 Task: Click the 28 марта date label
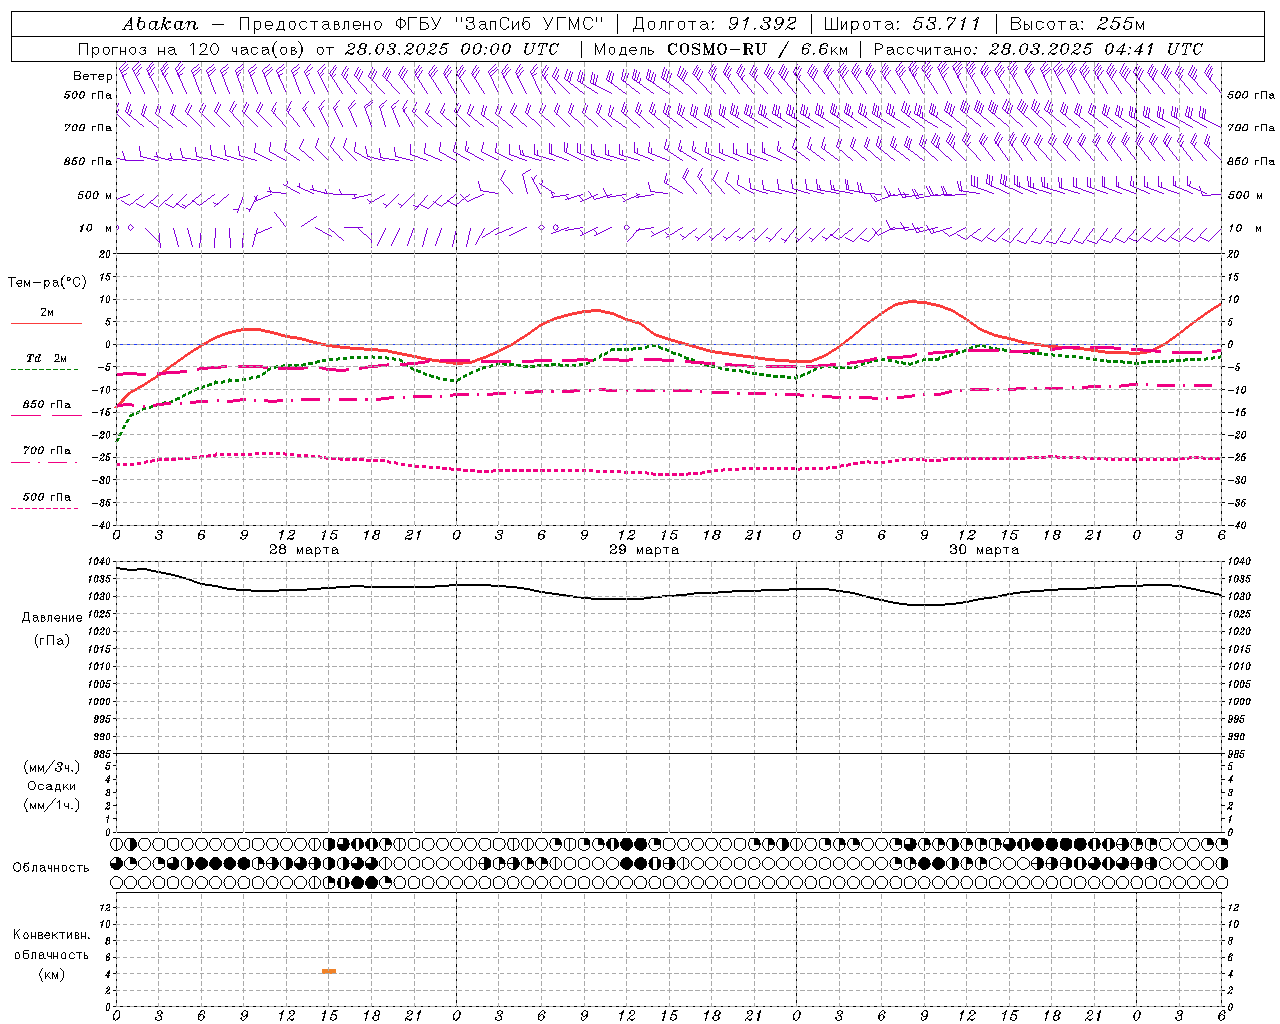pos(304,550)
